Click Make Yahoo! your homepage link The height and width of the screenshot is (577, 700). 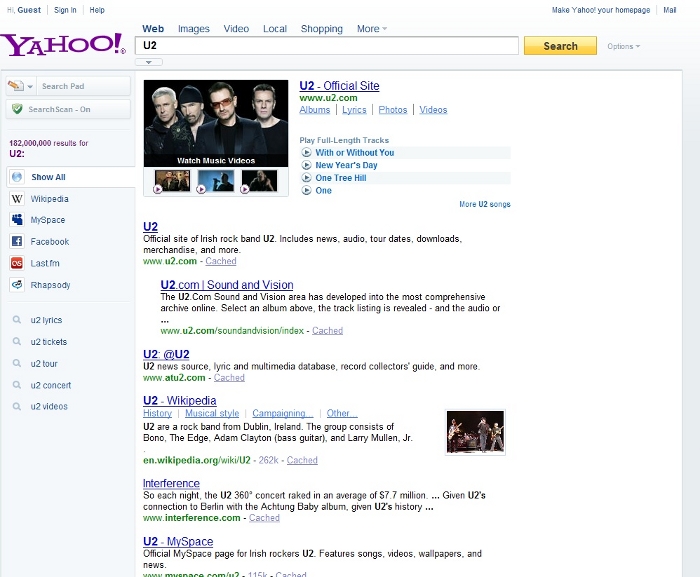pos(601,10)
